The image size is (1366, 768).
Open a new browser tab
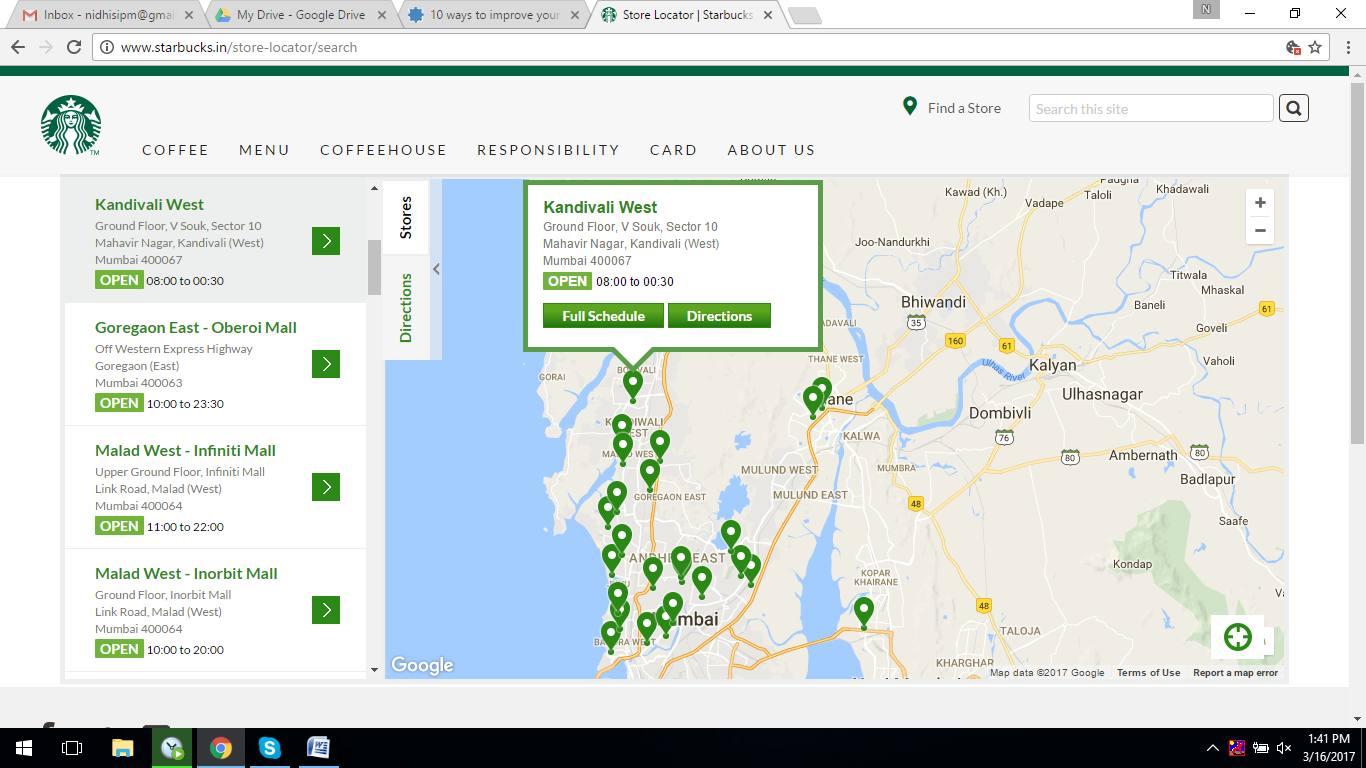(804, 16)
